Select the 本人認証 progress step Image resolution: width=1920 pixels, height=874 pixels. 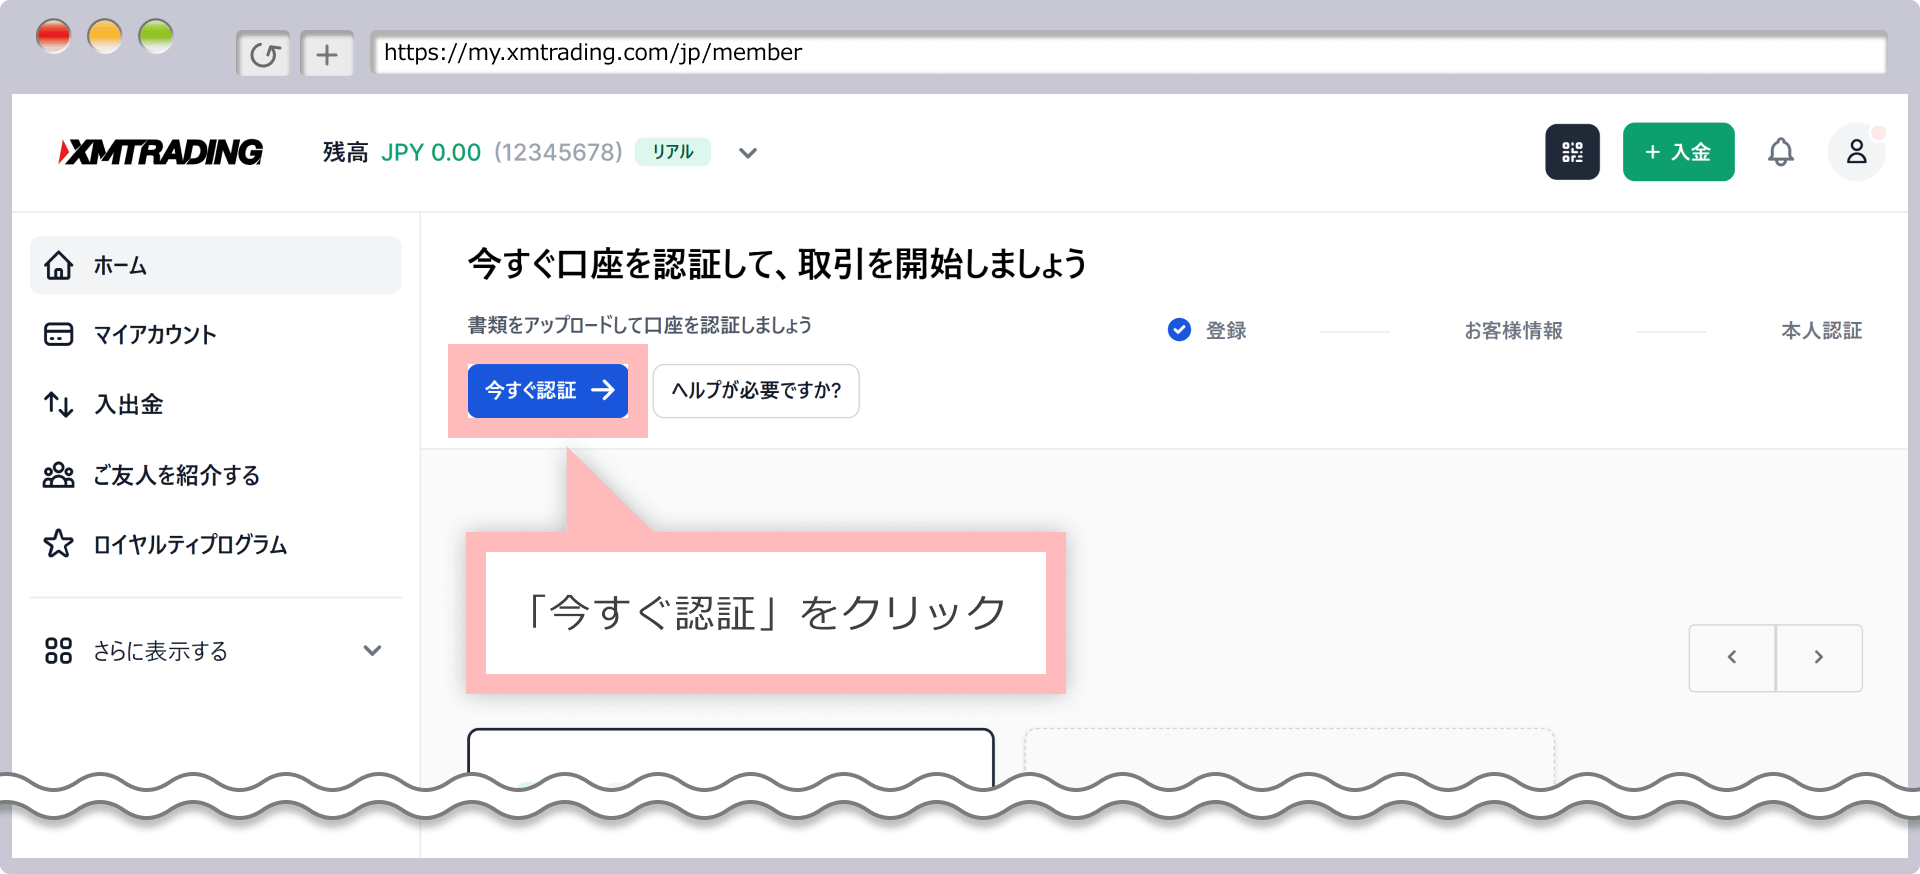[1821, 331]
